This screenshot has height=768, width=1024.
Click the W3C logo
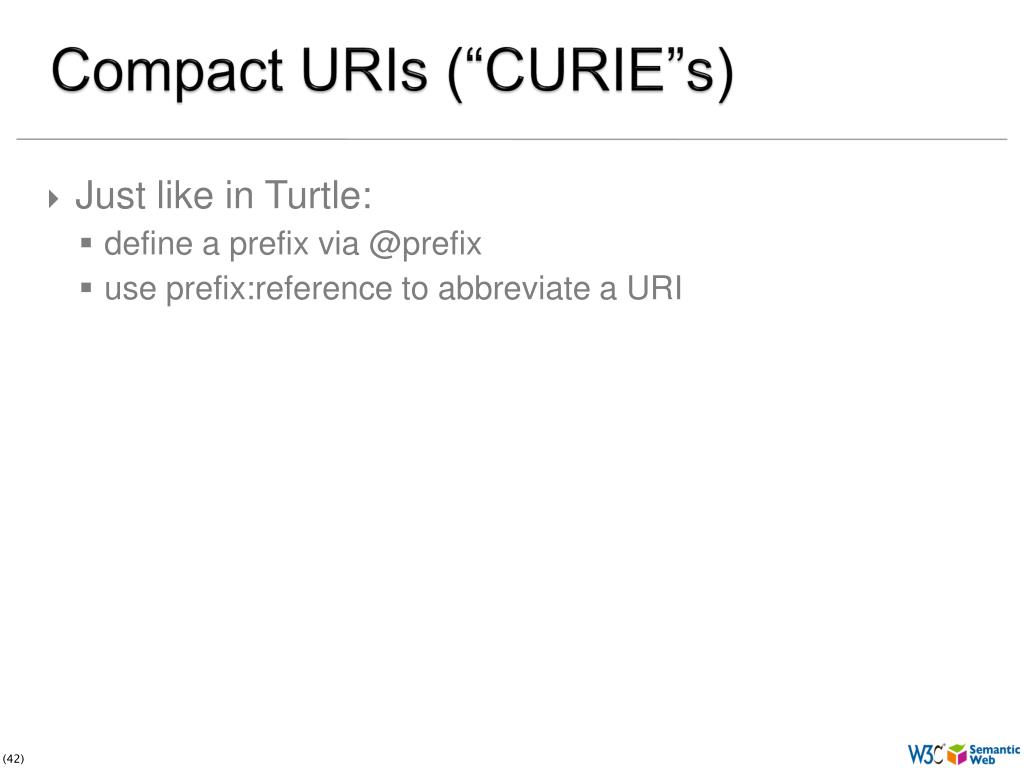coord(926,754)
